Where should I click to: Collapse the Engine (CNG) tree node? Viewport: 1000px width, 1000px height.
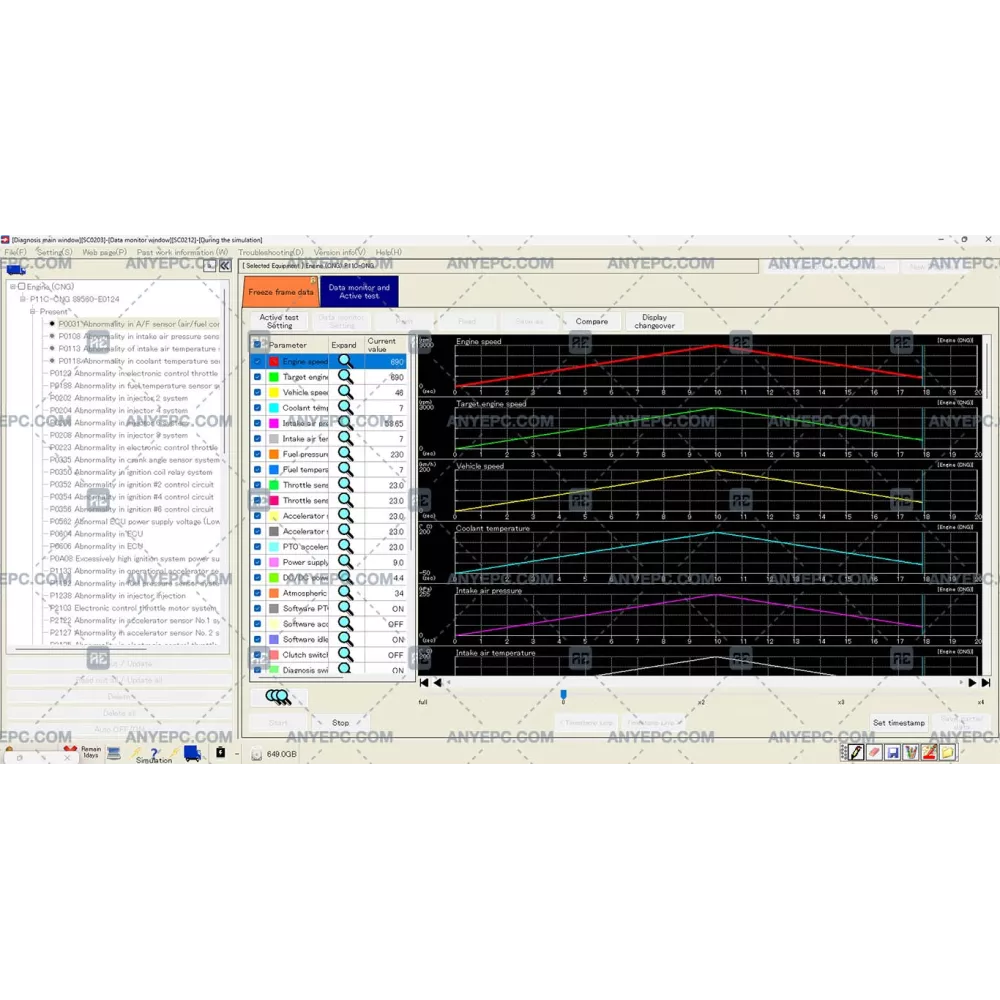(x=13, y=287)
